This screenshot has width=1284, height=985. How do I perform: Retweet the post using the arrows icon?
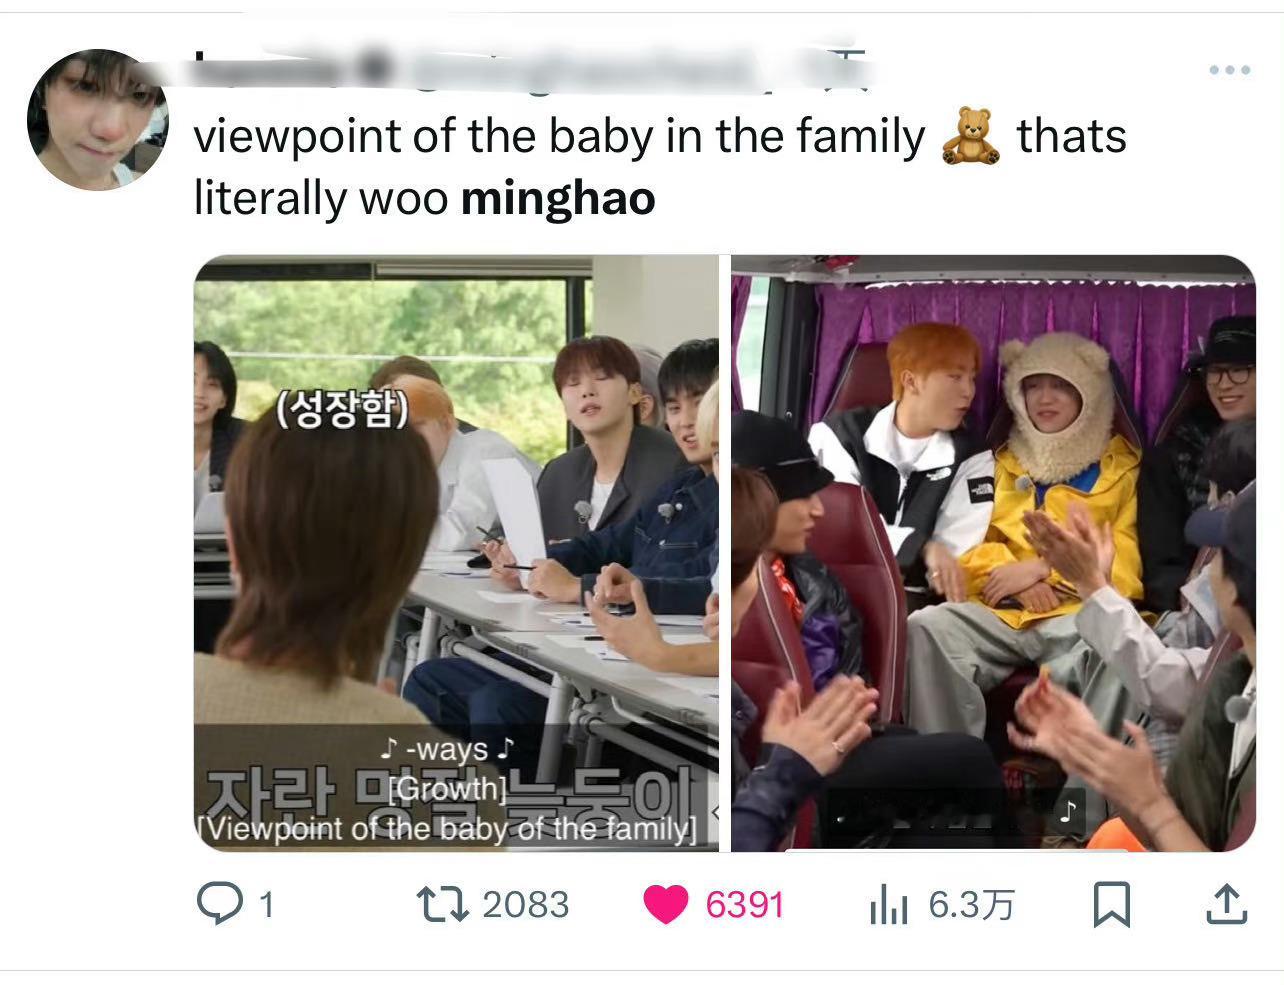(x=443, y=905)
